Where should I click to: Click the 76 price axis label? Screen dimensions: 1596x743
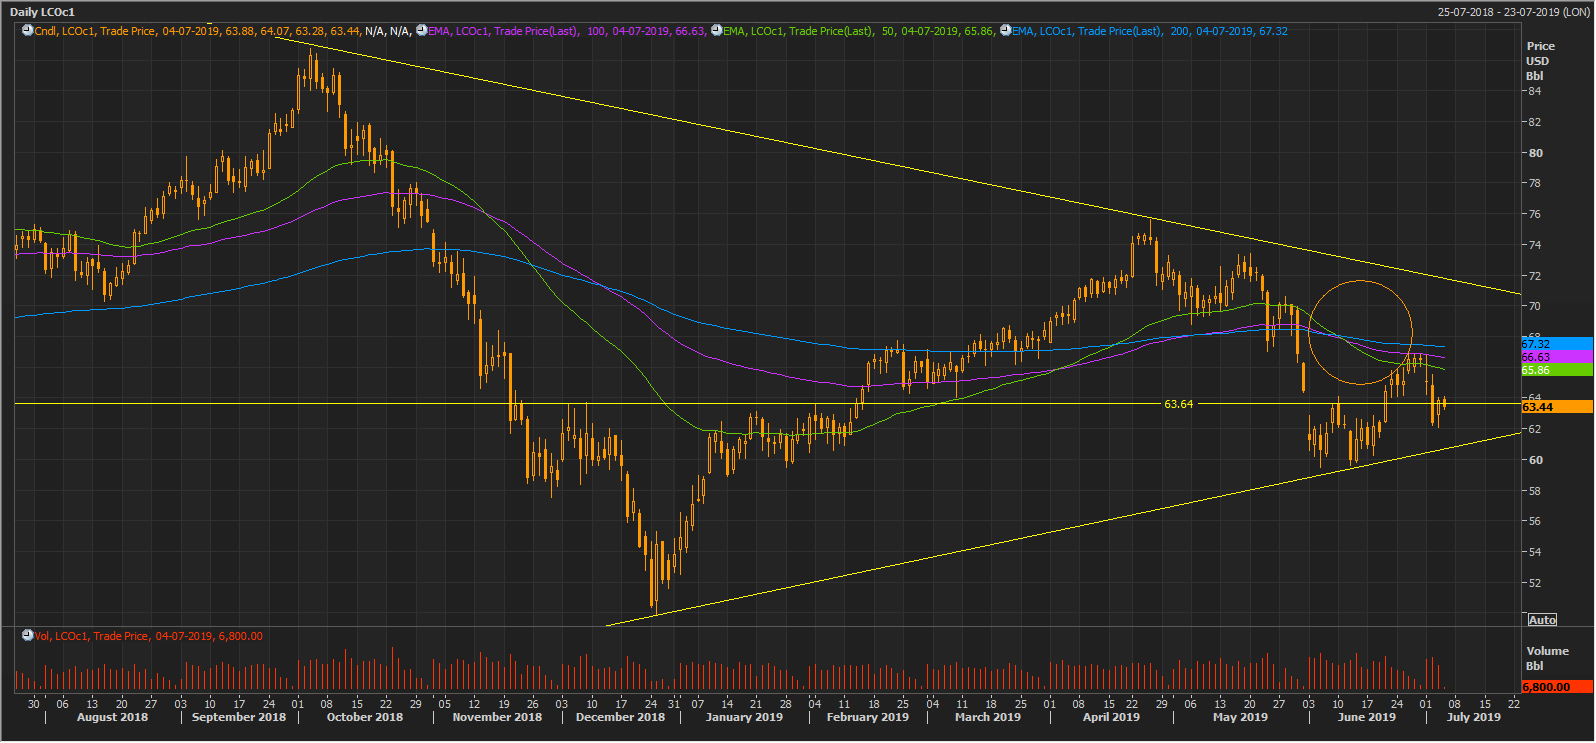tap(1534, 214)
